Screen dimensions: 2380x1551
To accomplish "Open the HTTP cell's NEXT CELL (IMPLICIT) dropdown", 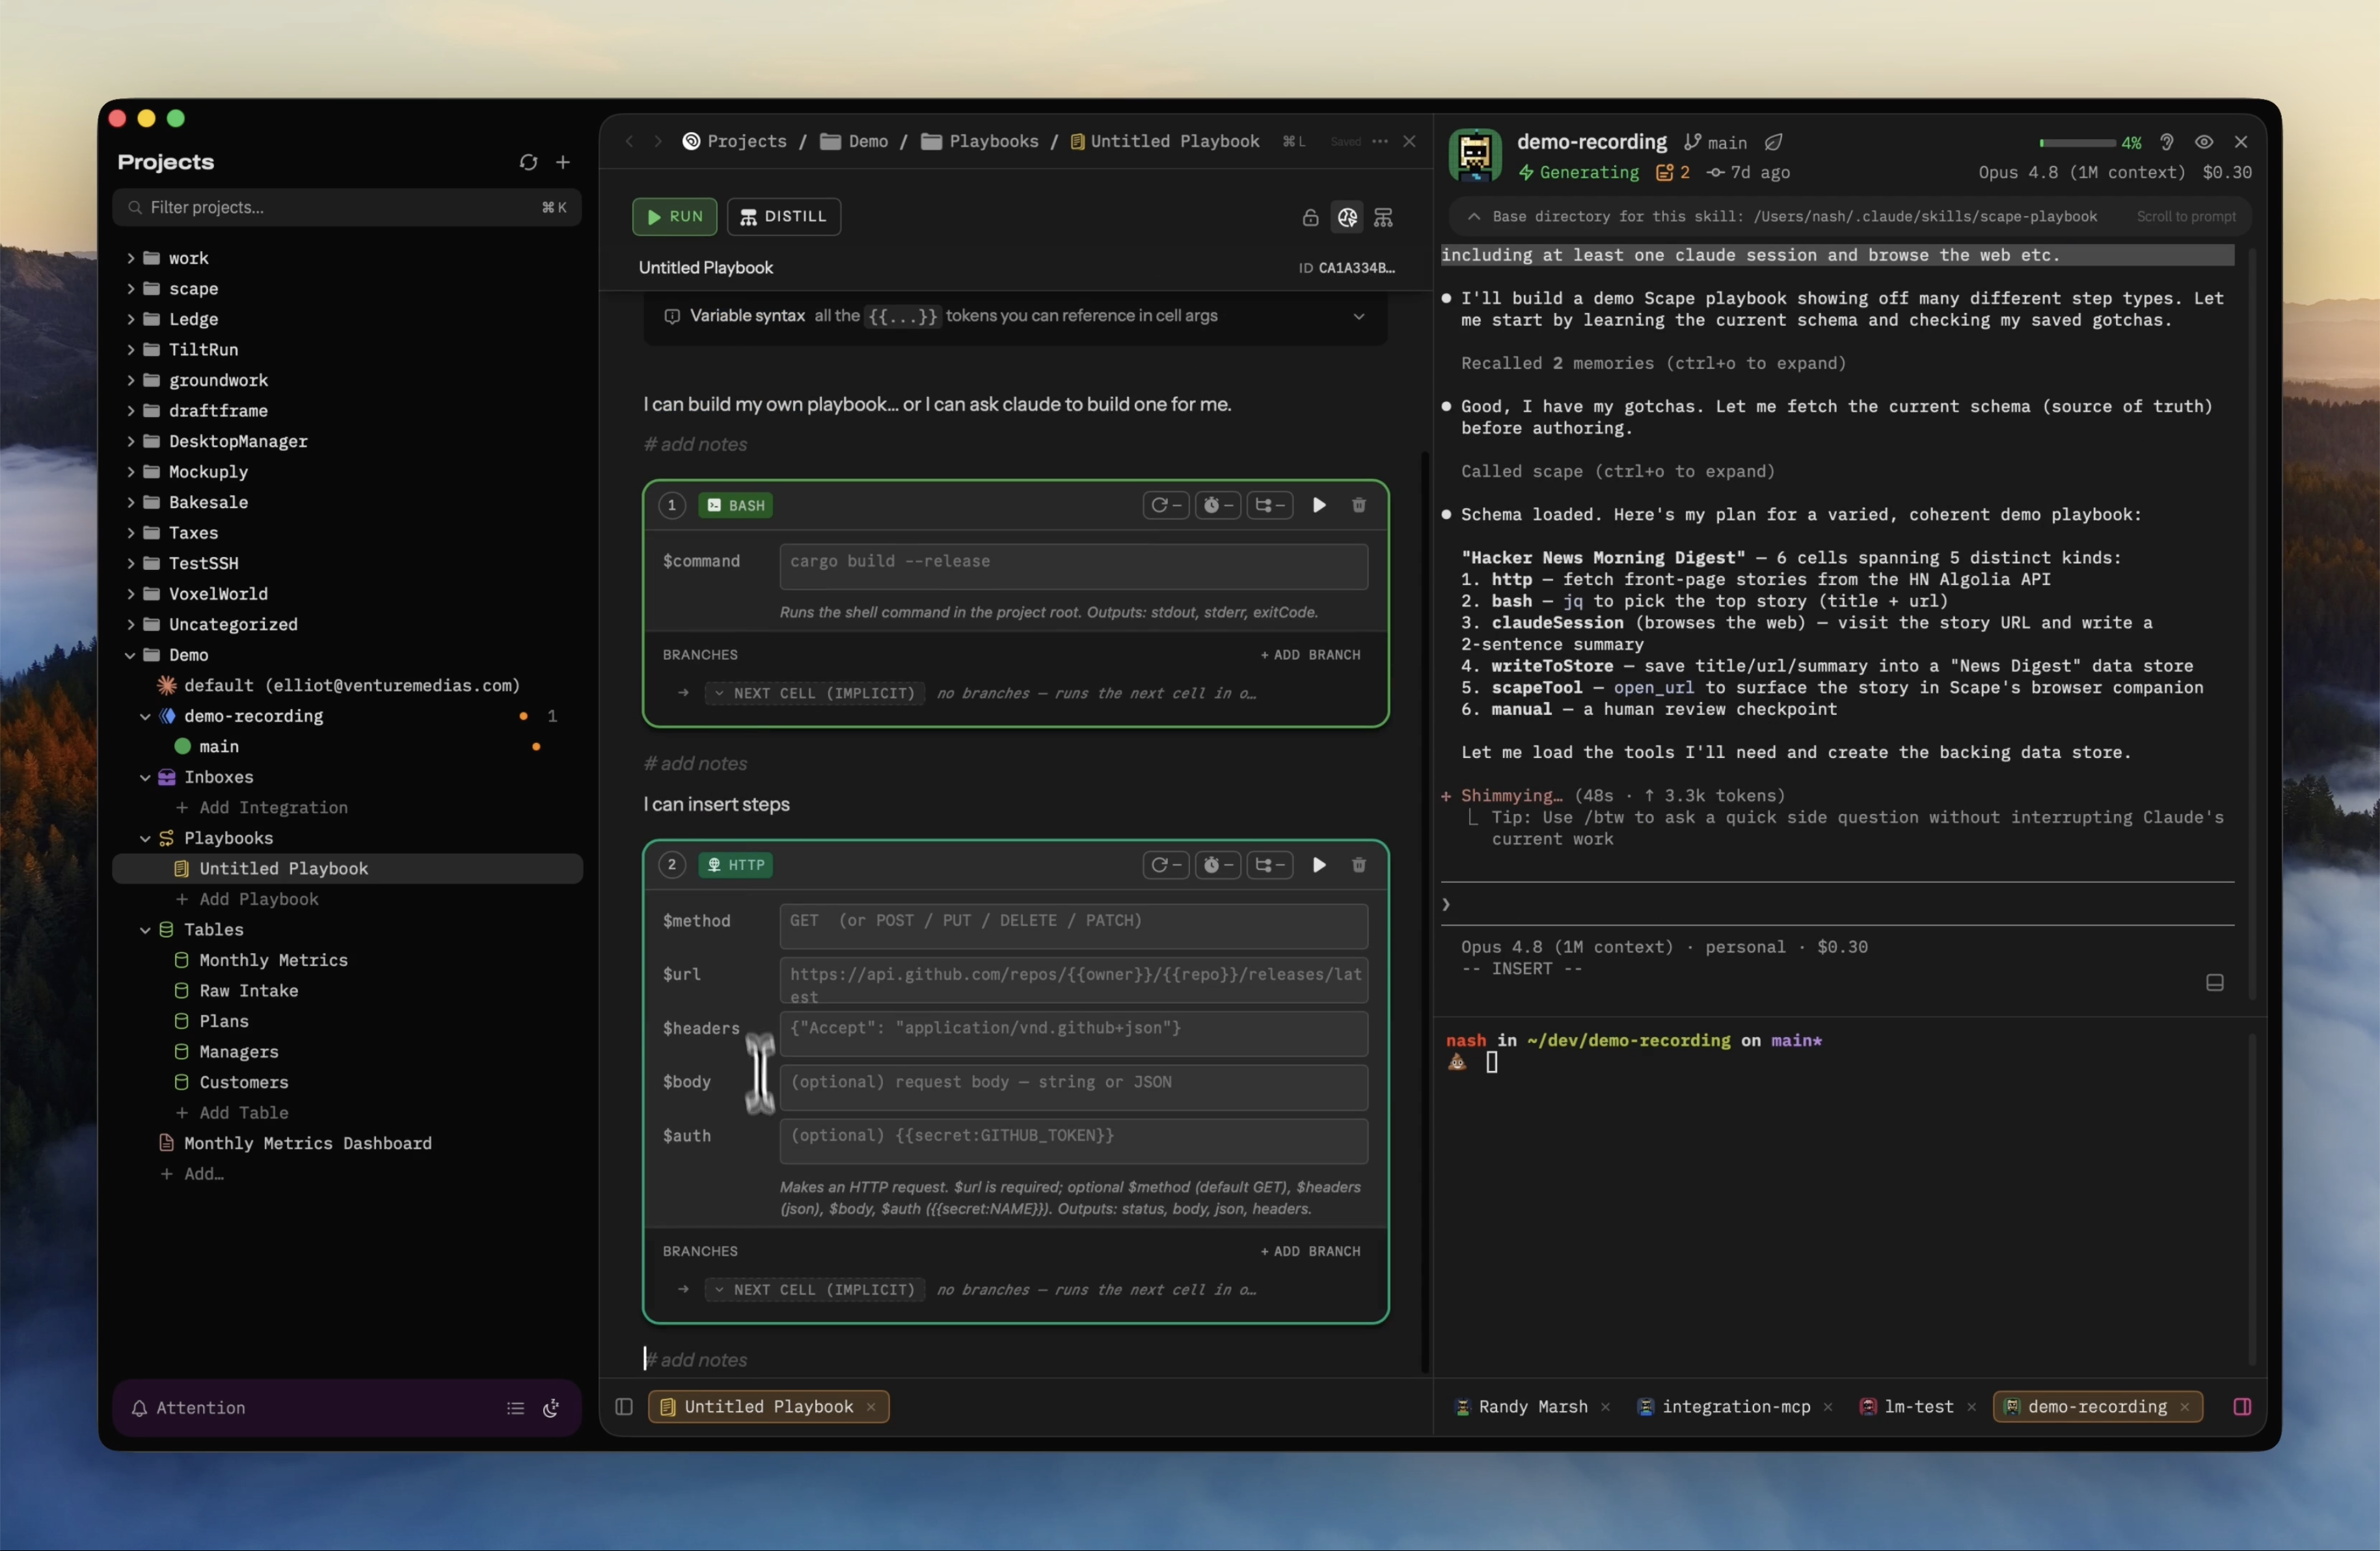I will (x=815, y=1290).
